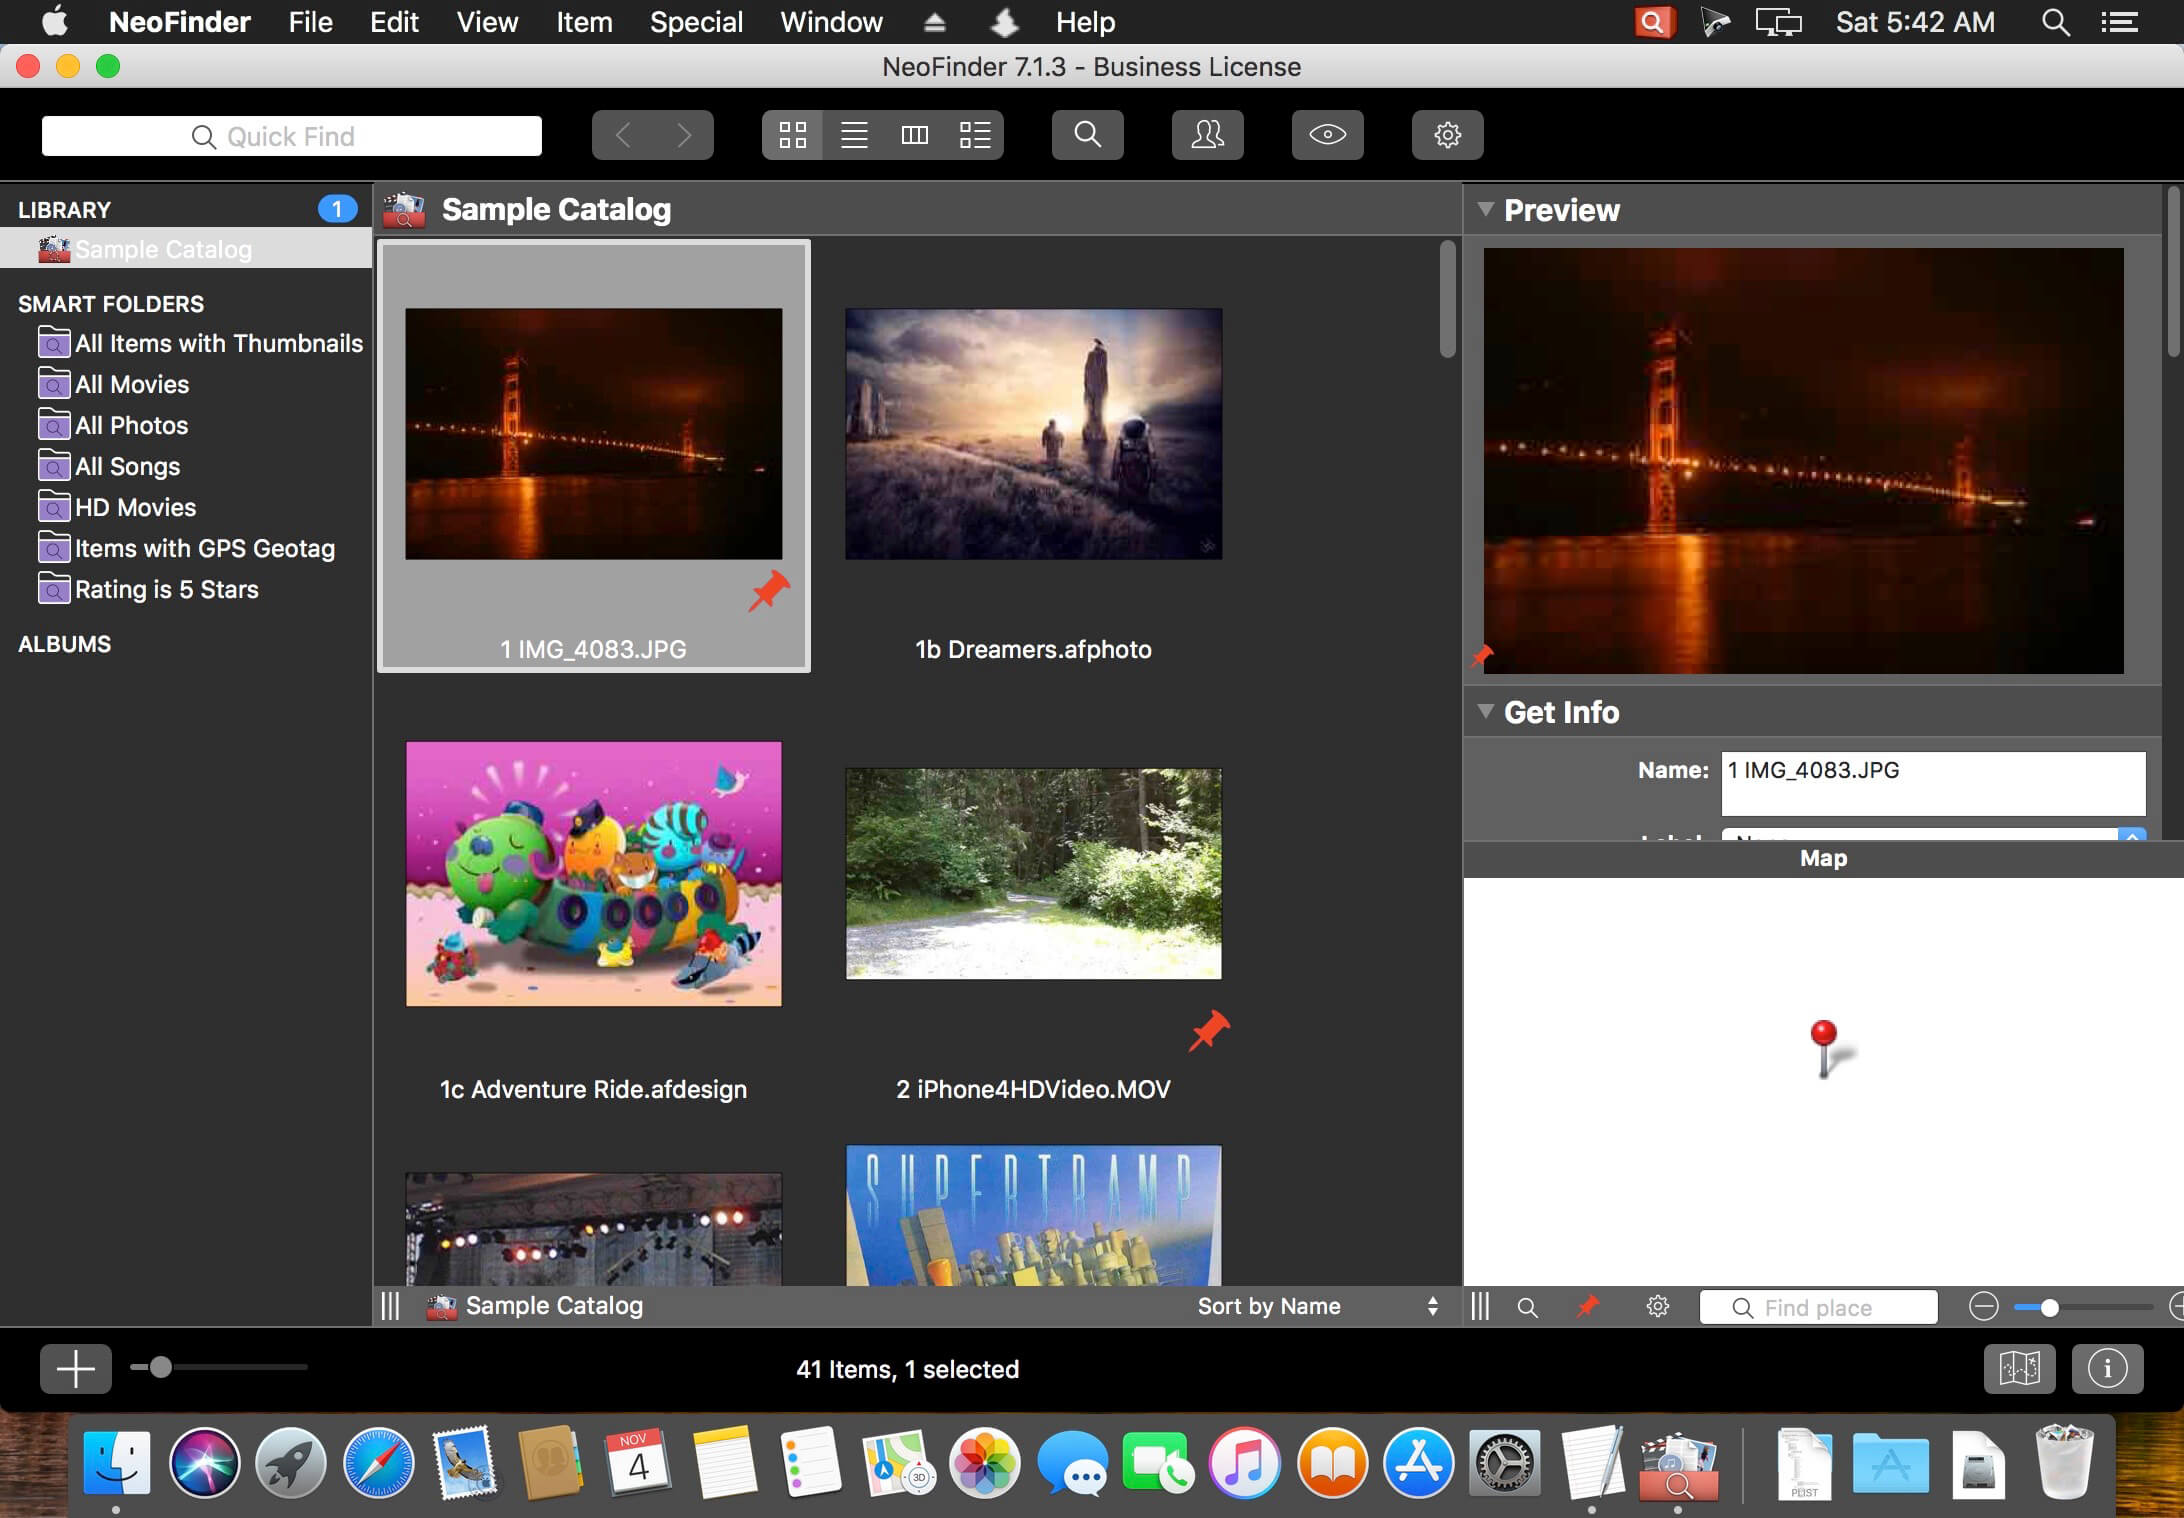The height and width of the screenshot is (1518, 2184).
Task: Click the column view icon
Action: point(914,133)
